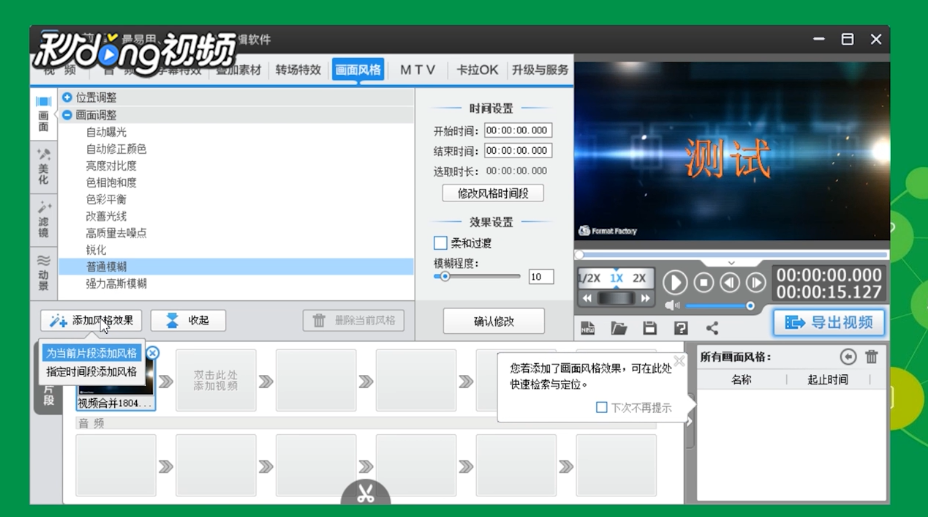Click 修改风格时间段 button
The width and height of the screenshot is (928, 517).
(493, 193)
